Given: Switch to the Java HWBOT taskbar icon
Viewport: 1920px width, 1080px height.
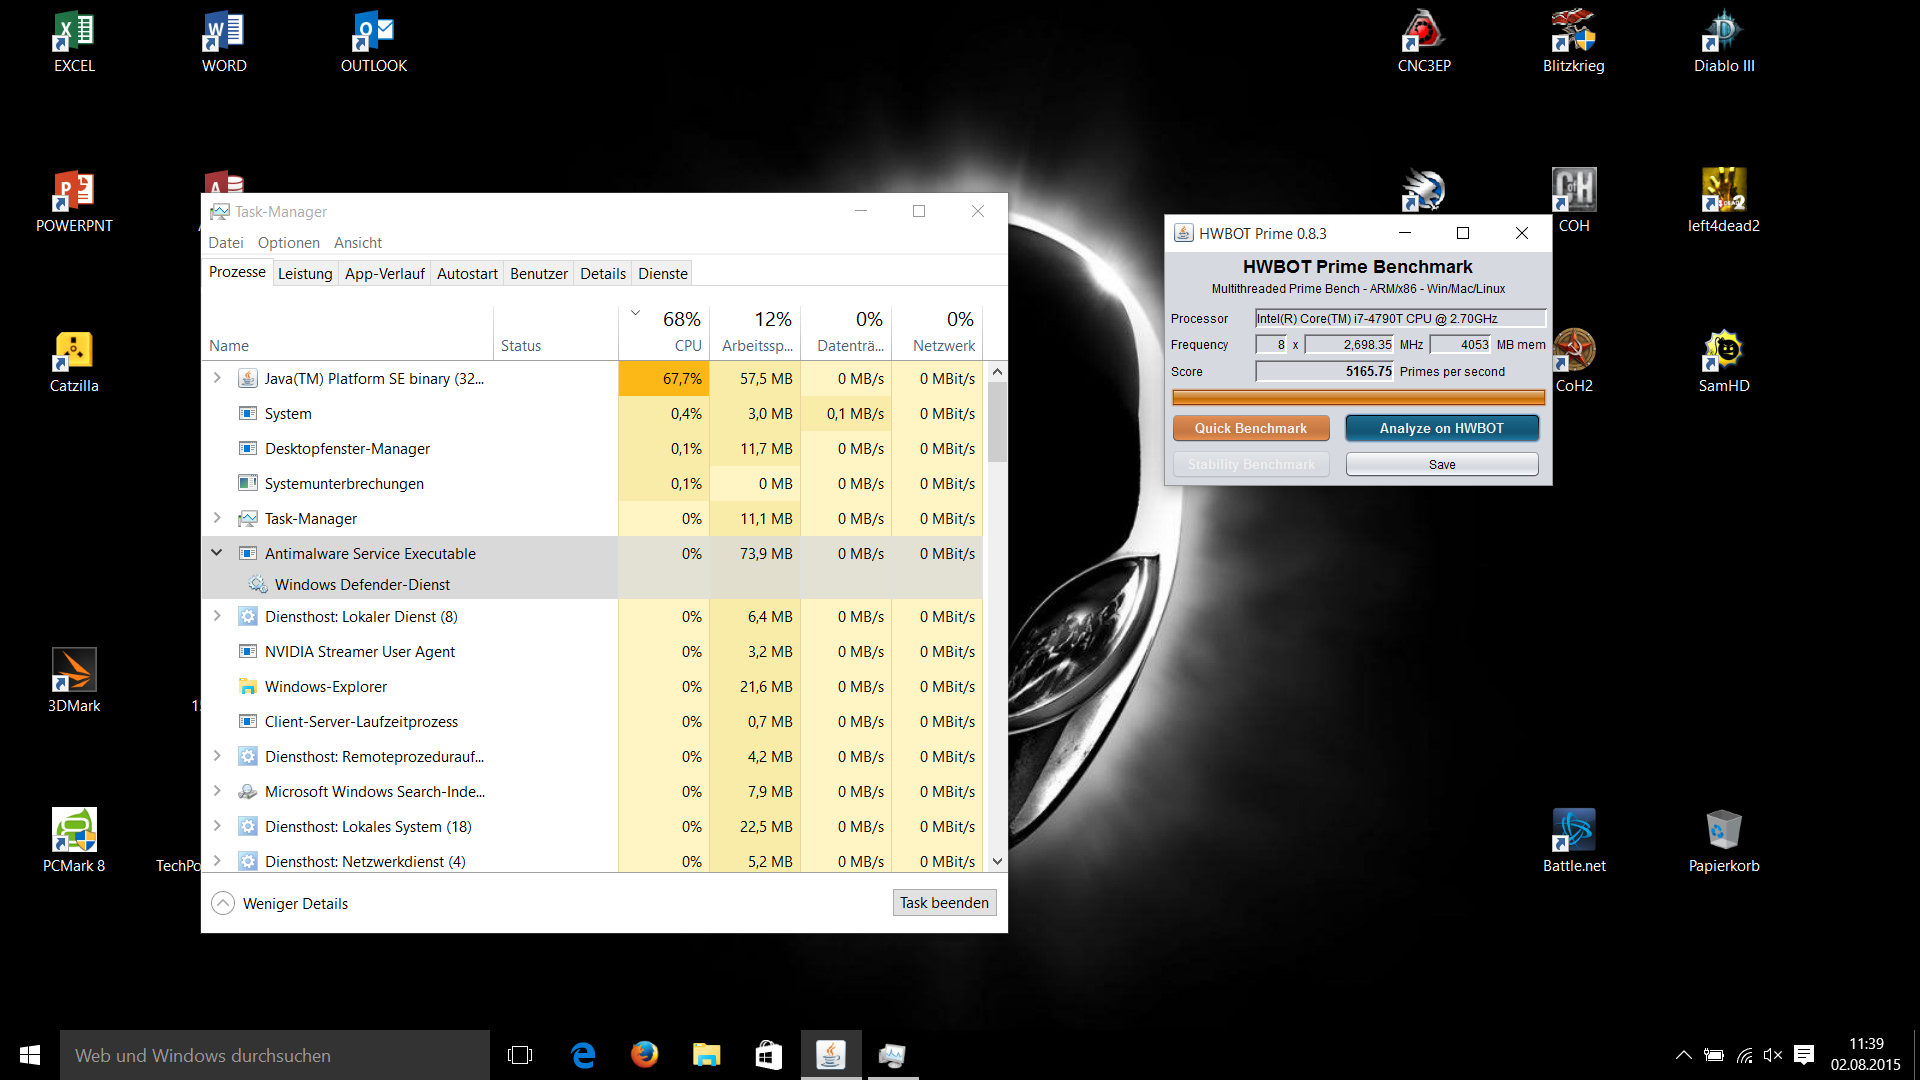Looking at the screenshot, I should pos(831,1055).
